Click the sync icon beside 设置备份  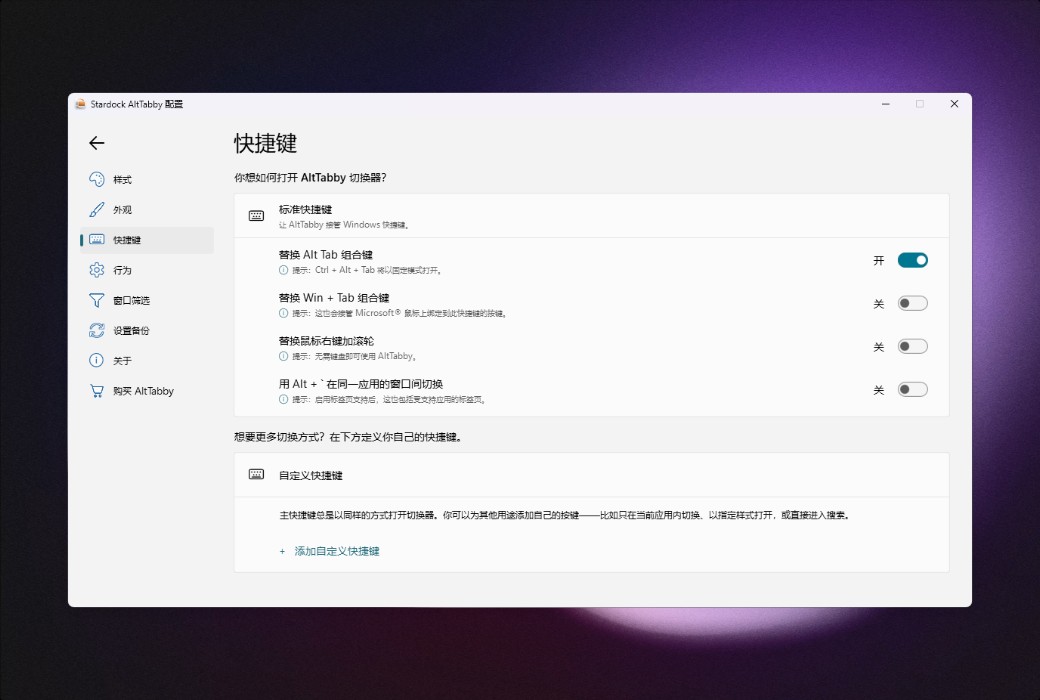tap(97, 330)
